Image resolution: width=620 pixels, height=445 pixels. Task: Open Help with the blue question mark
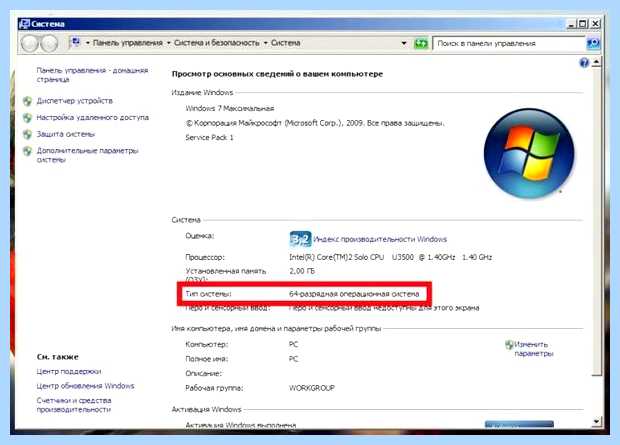point(584,62)
